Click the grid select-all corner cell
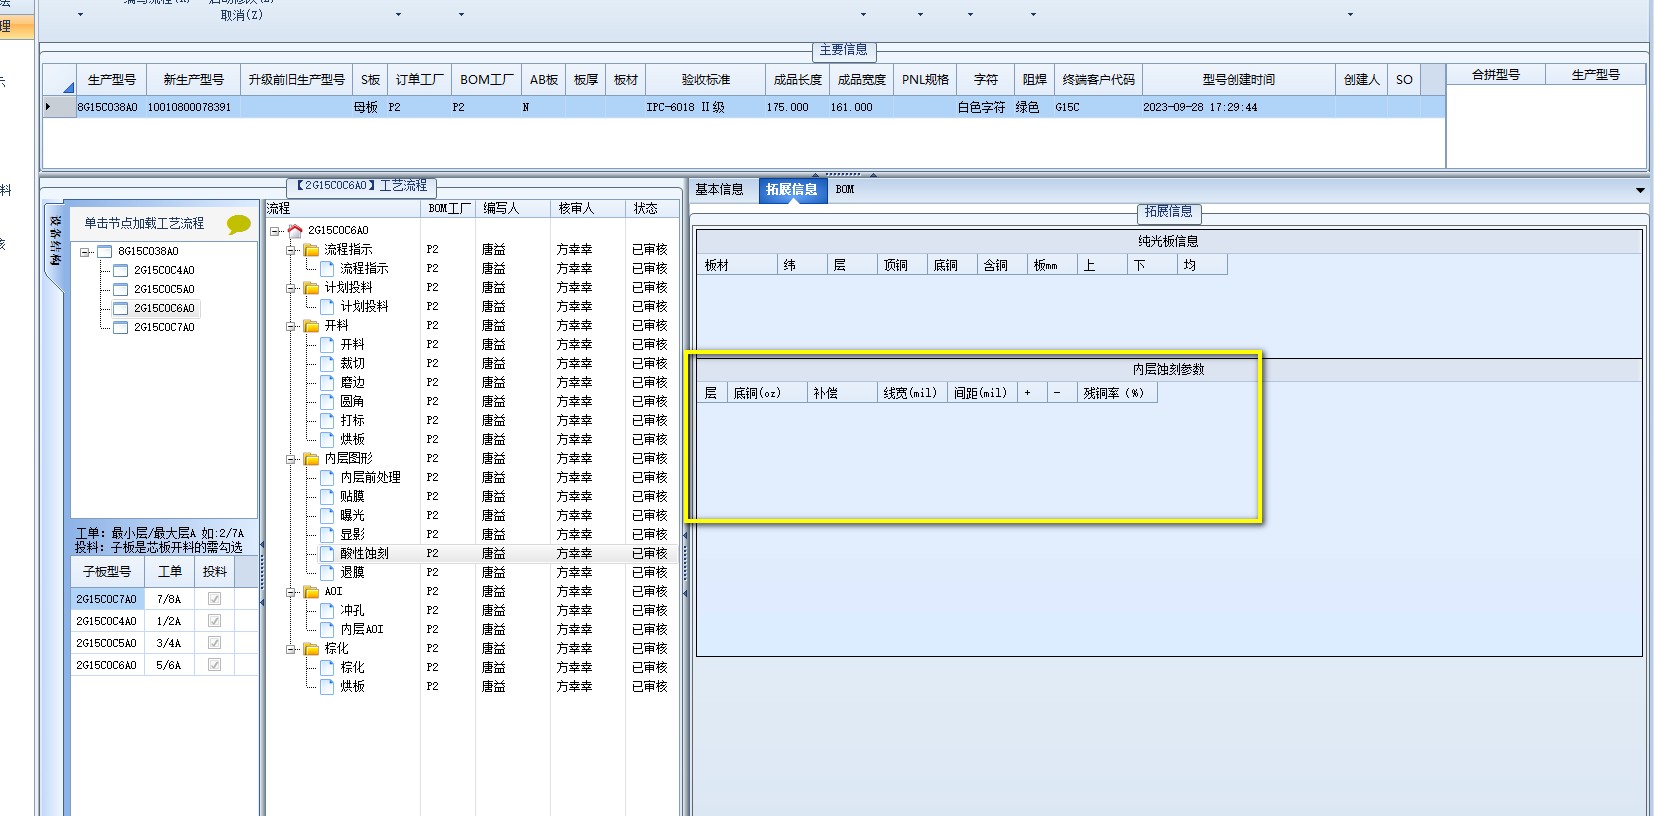The height and width of the screenshot is (816, 1654). [x=59, y=79]
